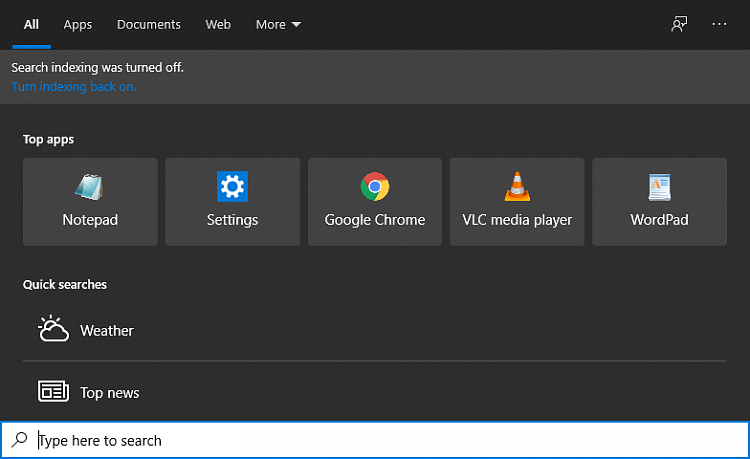The width and height of the screenshot is (750, 459).
Task: Switch to the Apps tab
Action: point(78,24)
